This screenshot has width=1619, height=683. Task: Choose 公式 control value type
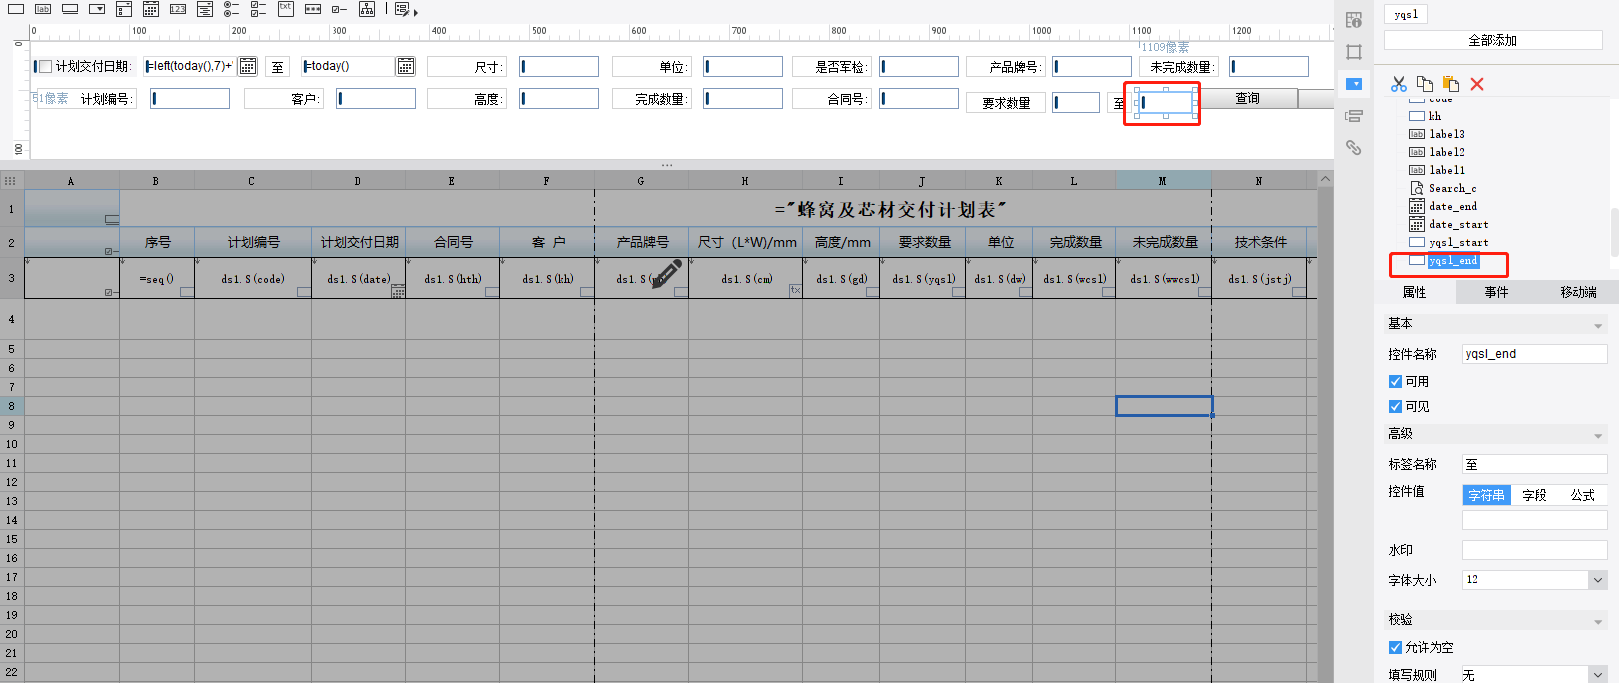pyautogui.click(x=1582, y=495)
